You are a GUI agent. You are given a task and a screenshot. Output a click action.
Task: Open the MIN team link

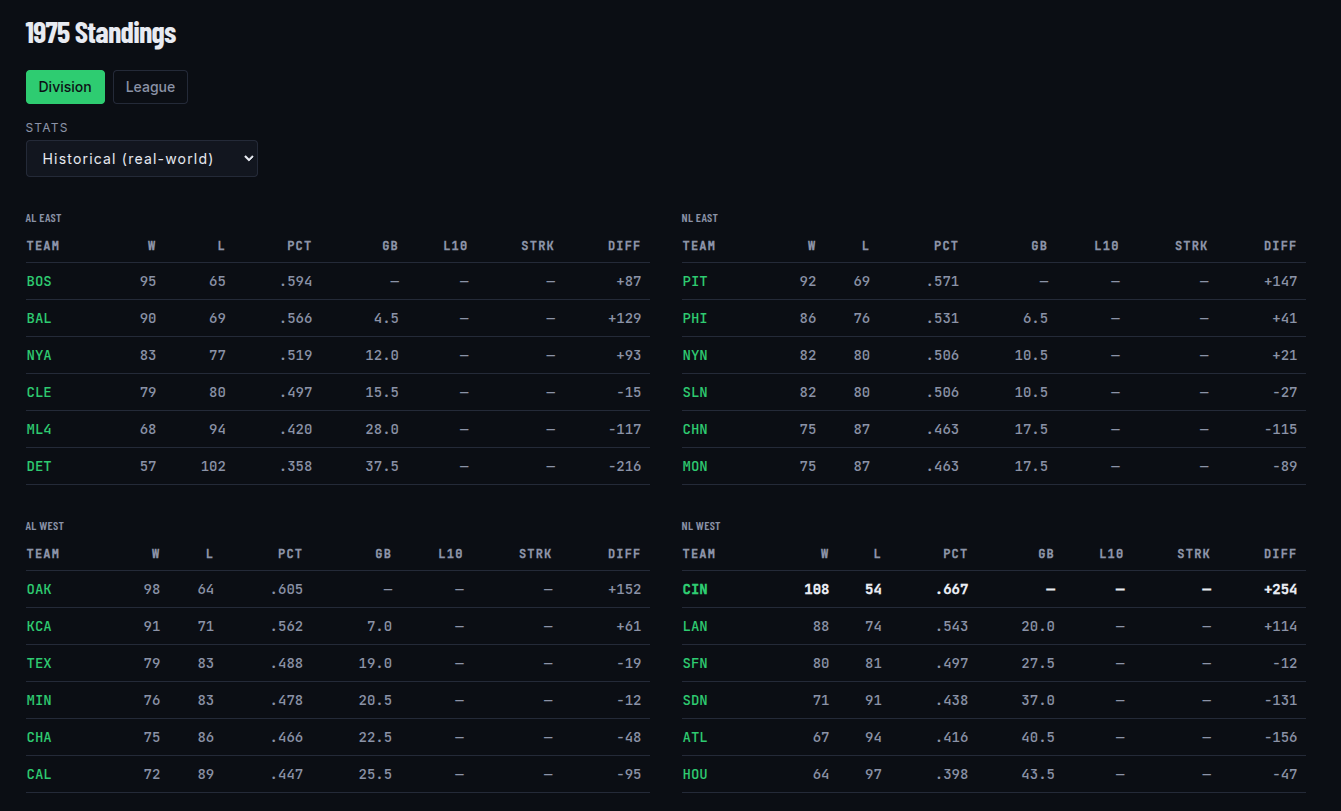coord(39,701)
